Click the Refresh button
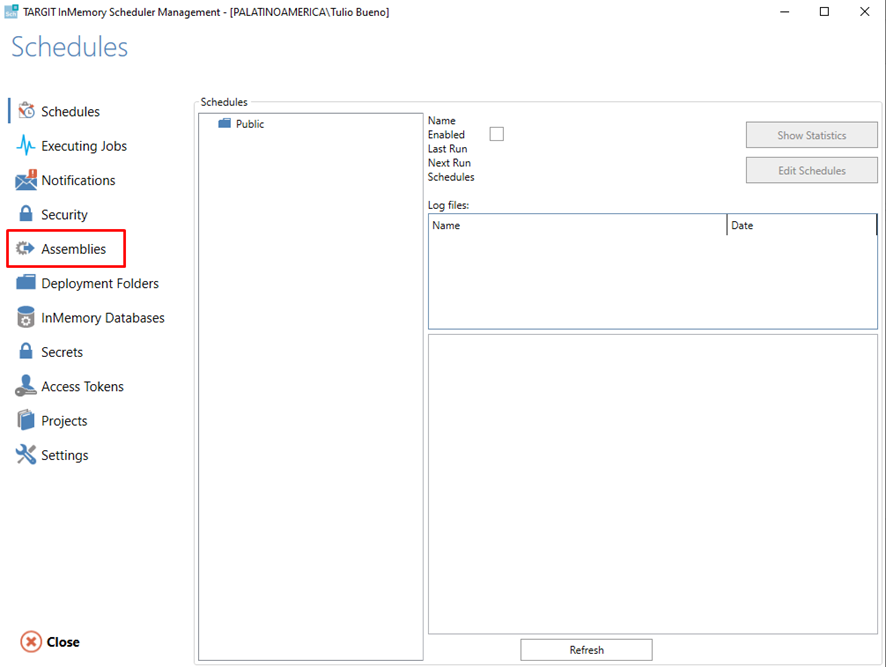The image size is (886, 667). (587, 649)
